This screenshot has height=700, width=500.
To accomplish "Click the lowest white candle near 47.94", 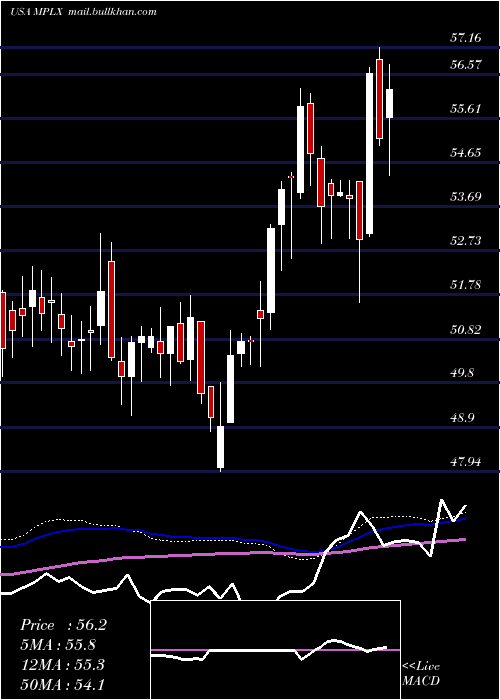I will (221, 447).
